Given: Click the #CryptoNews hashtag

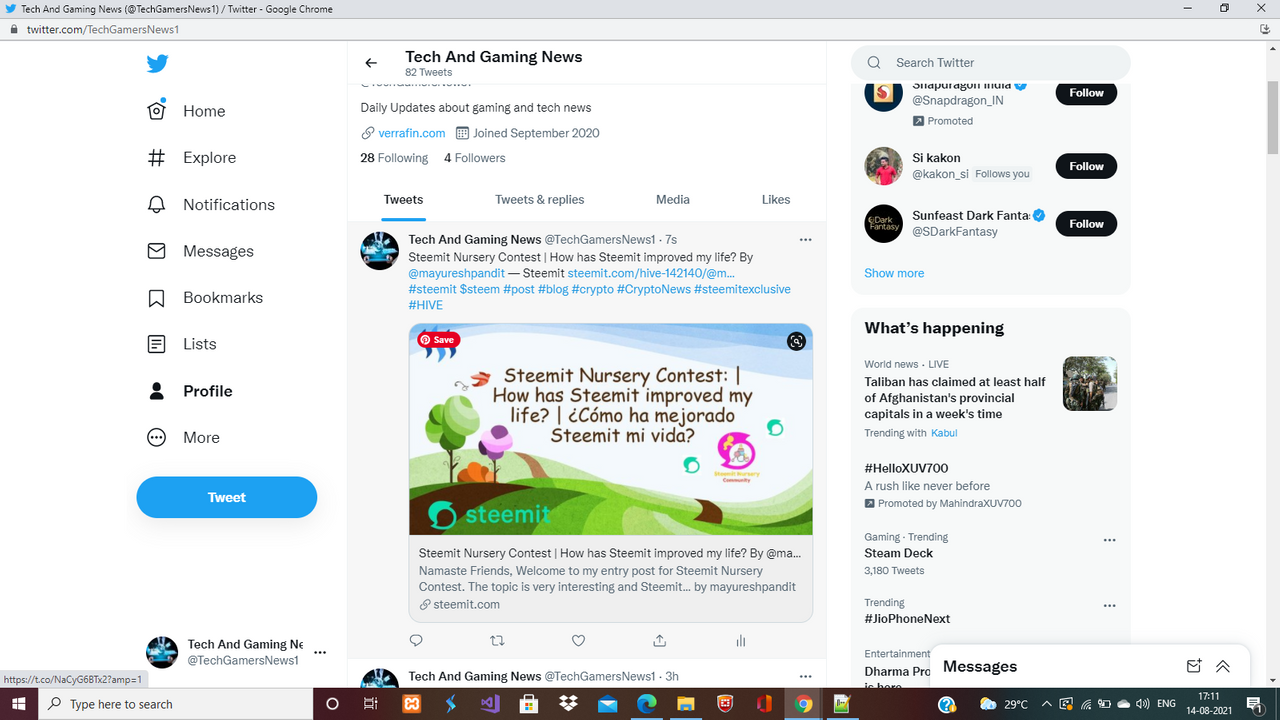Looking at the screenshot, I should tap(654, 289).
